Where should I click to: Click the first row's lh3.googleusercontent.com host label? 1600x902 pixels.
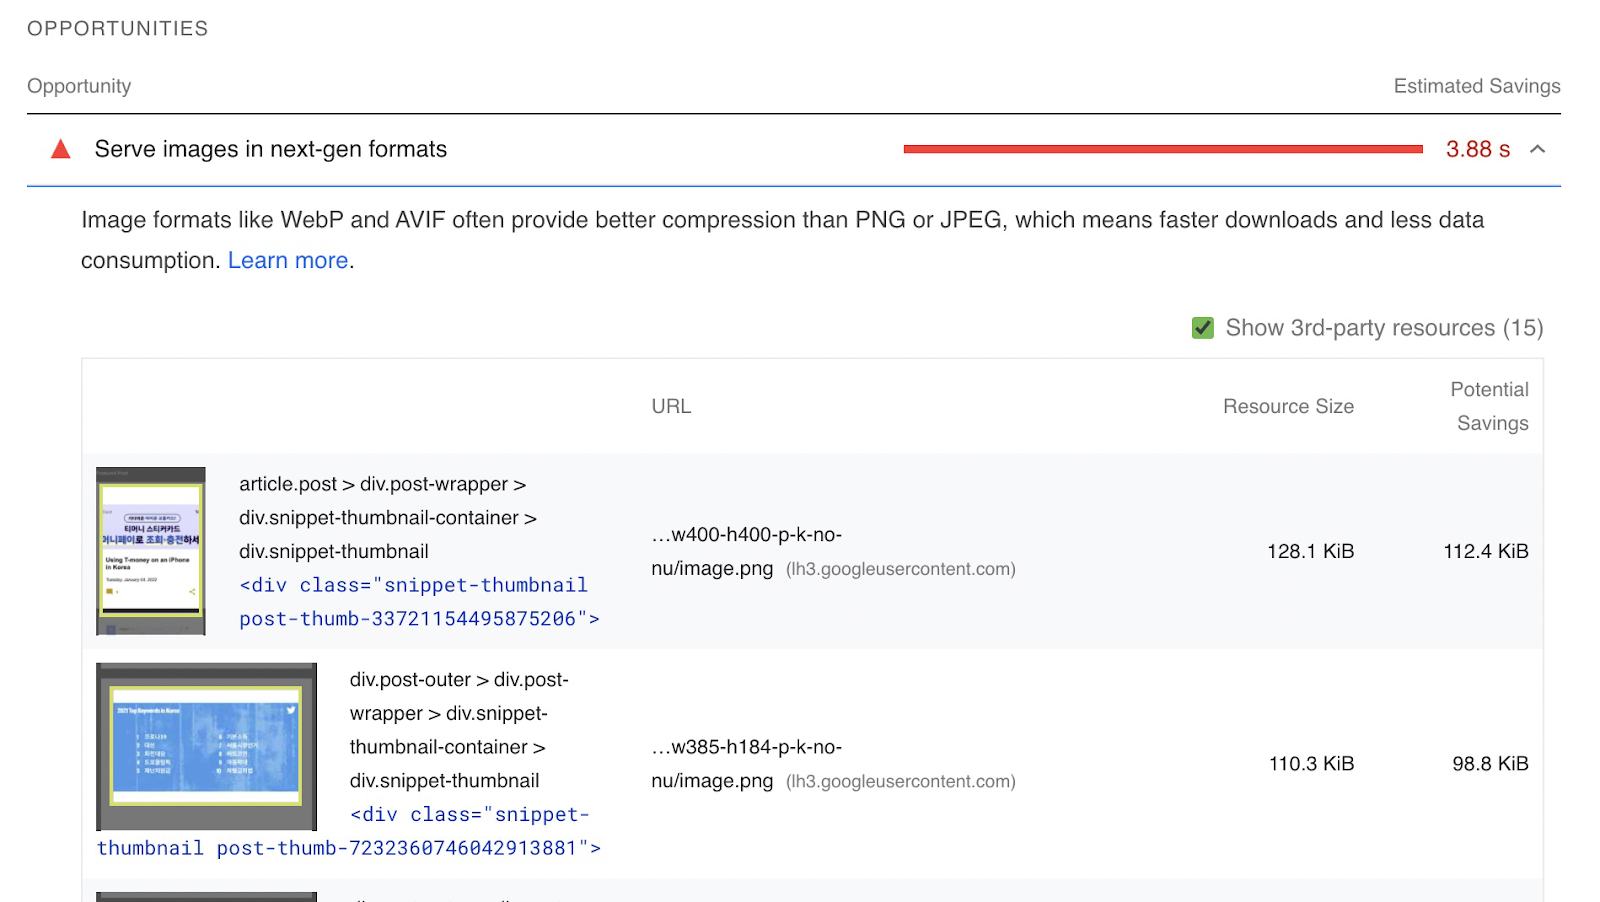[900, 569]
